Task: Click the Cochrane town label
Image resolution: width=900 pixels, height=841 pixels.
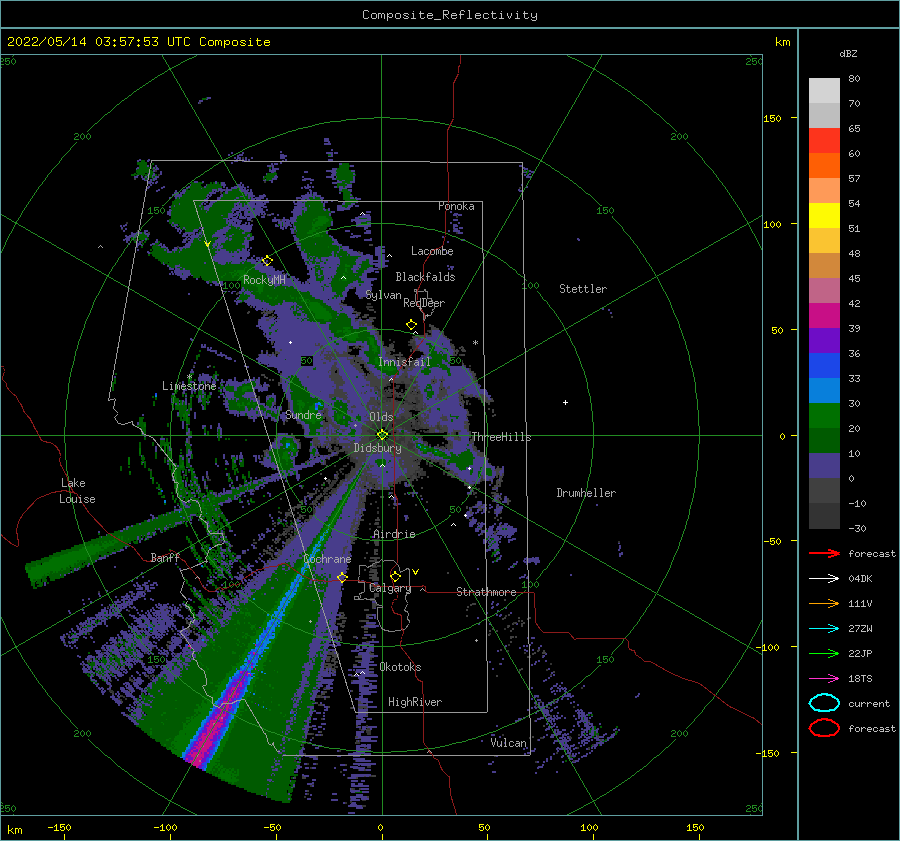Action: pos(327,559)
